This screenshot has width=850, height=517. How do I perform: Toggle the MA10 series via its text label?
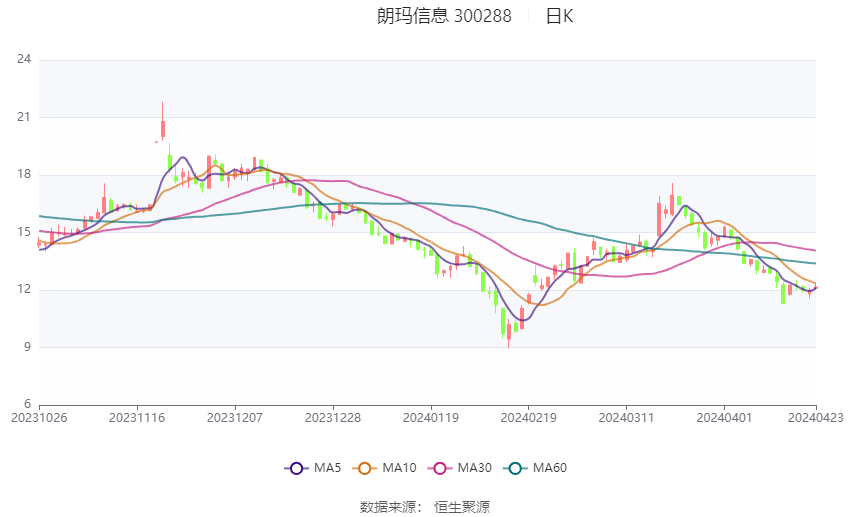click(x=399, y=468)
